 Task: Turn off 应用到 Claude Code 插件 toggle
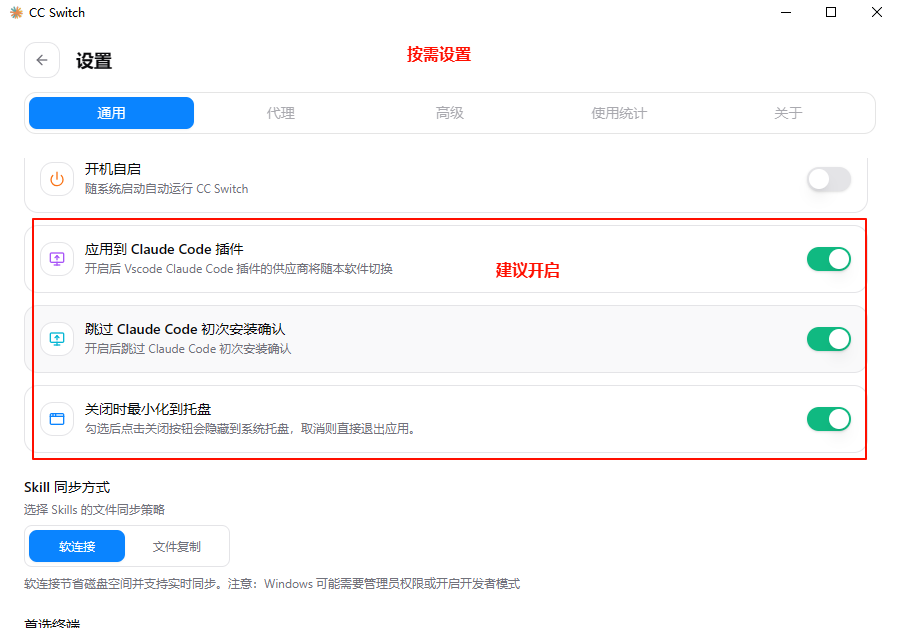pyautogui.click(x=828, y=259)
